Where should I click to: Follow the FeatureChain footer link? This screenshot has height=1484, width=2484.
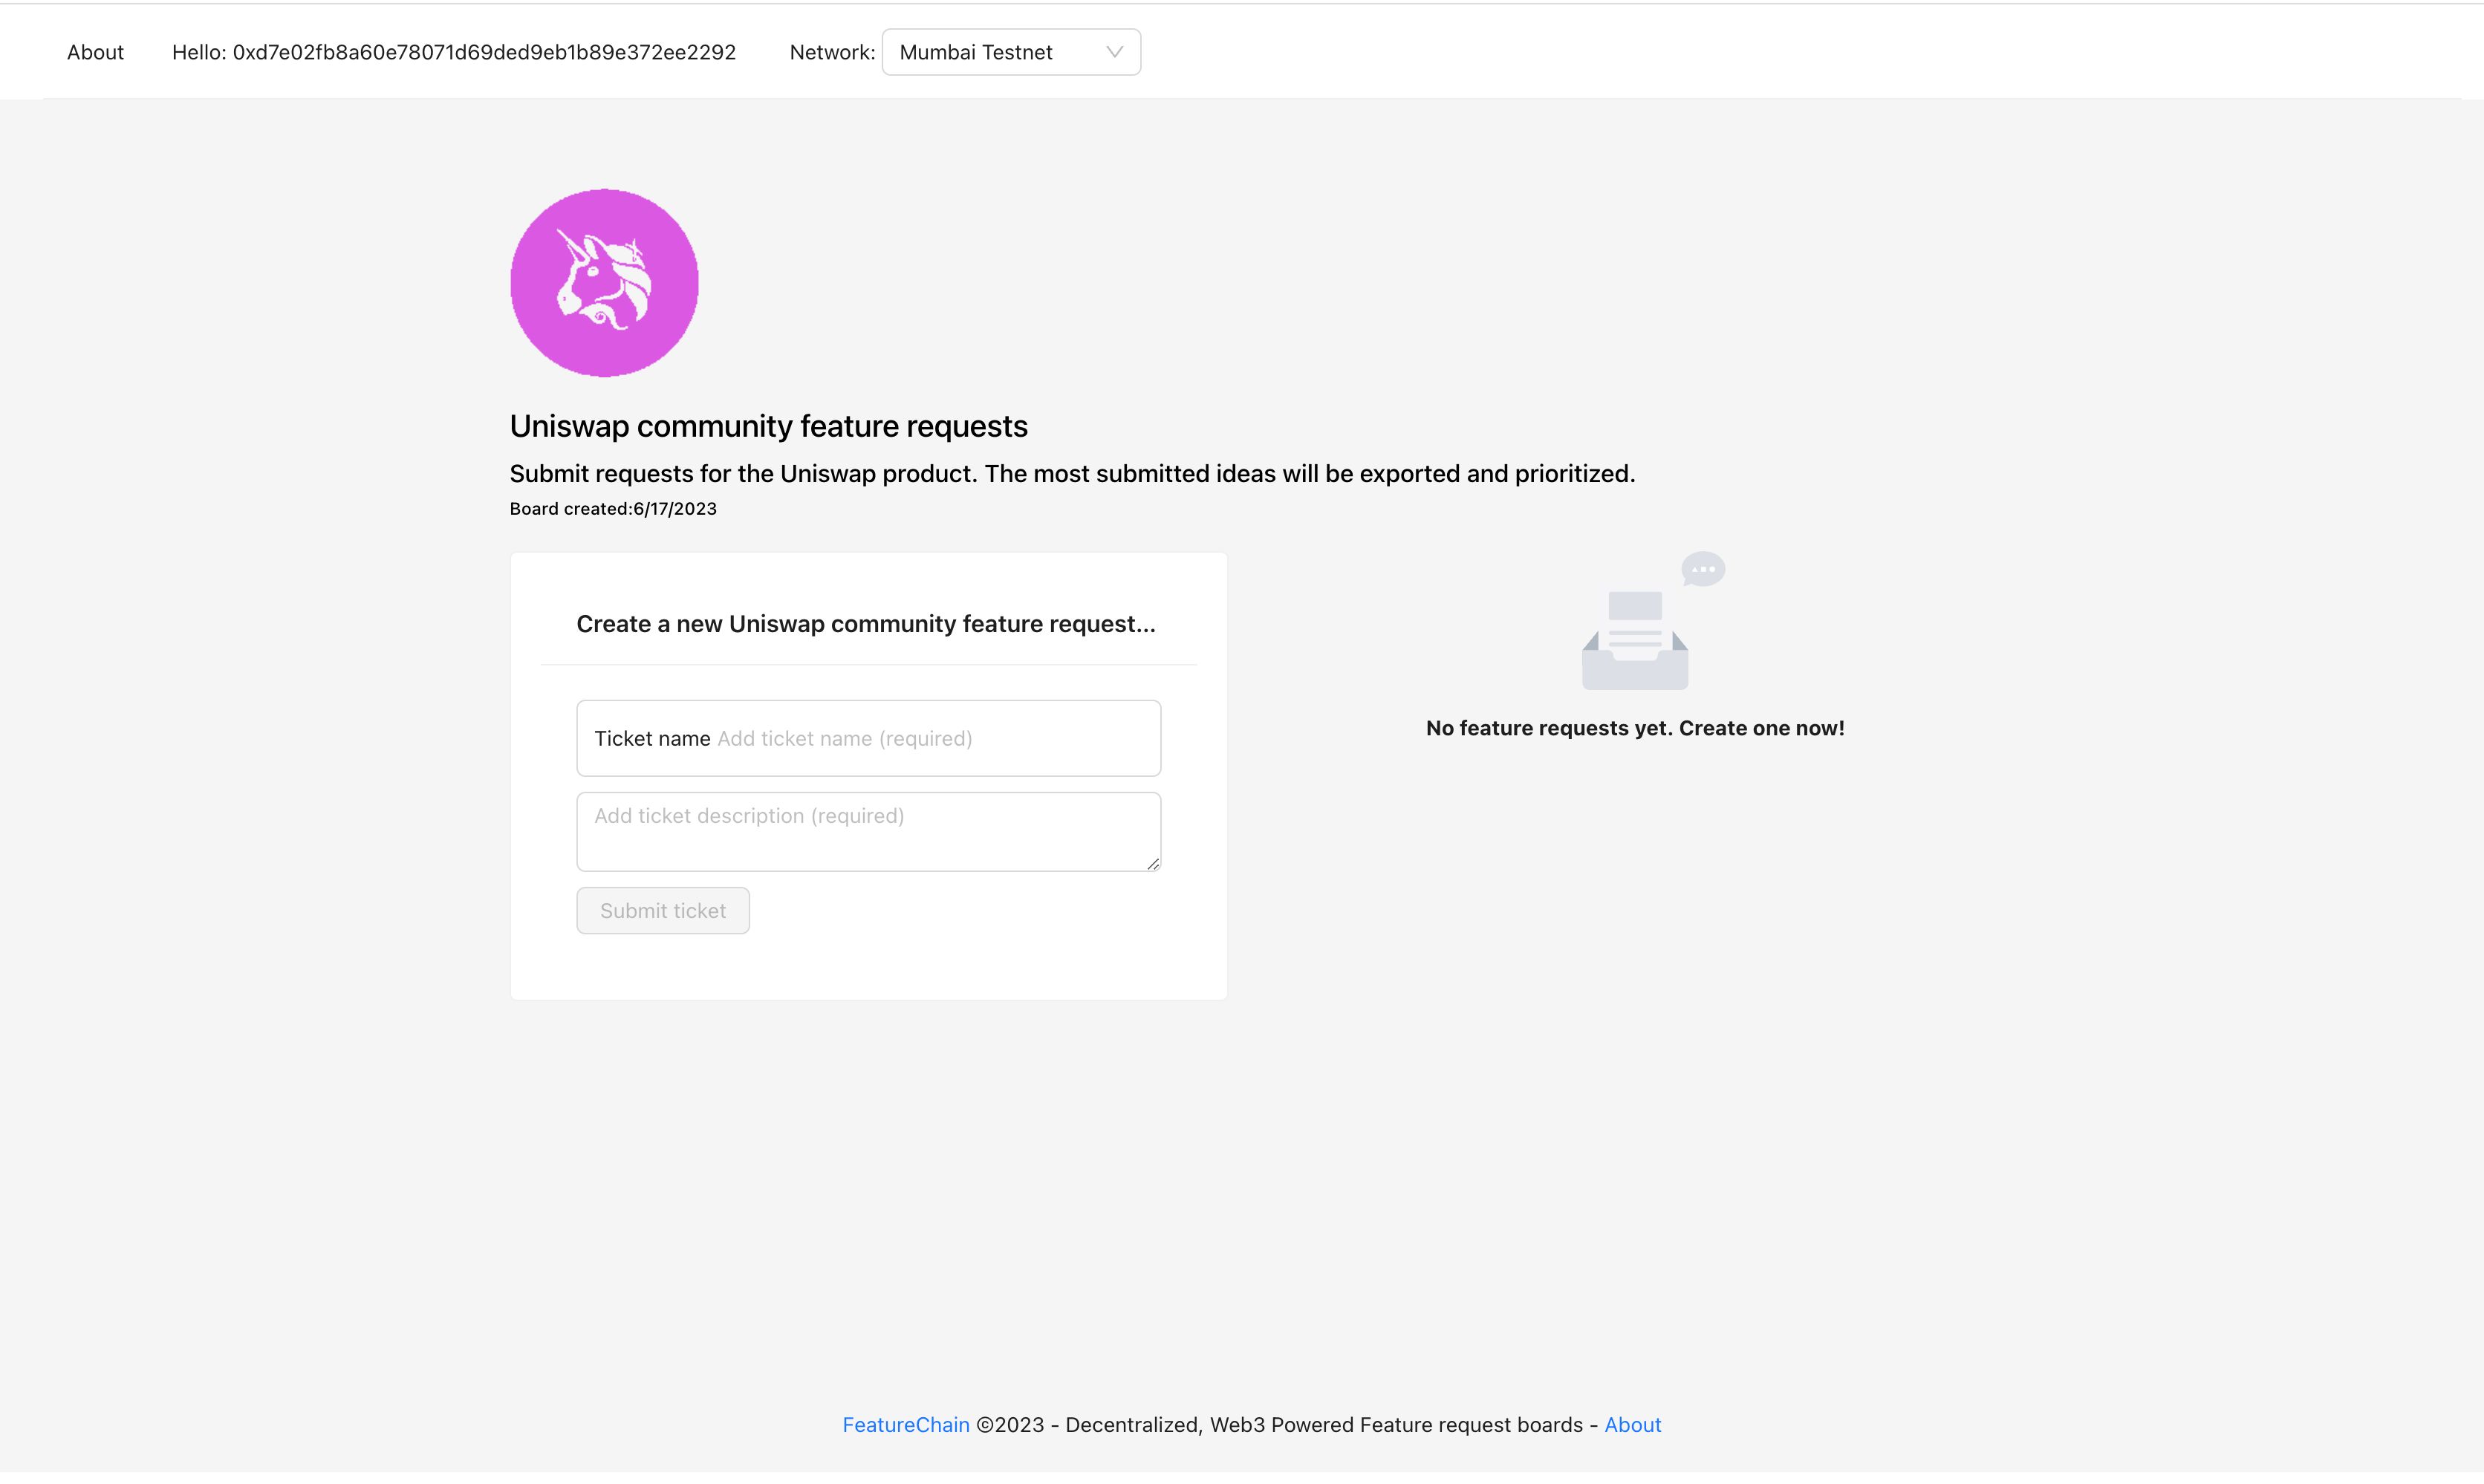[906, 1424]
